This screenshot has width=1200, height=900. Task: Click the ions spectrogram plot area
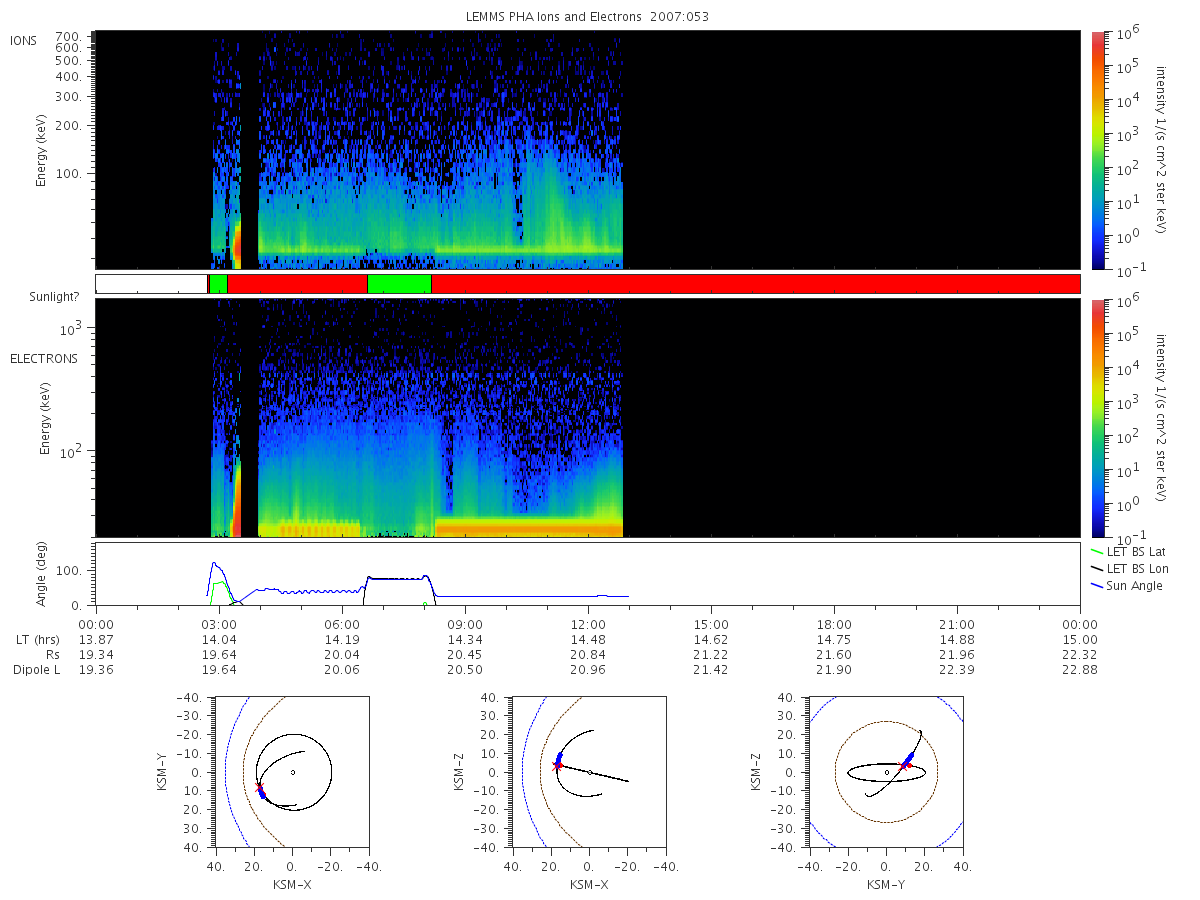[x=588, y=150]
